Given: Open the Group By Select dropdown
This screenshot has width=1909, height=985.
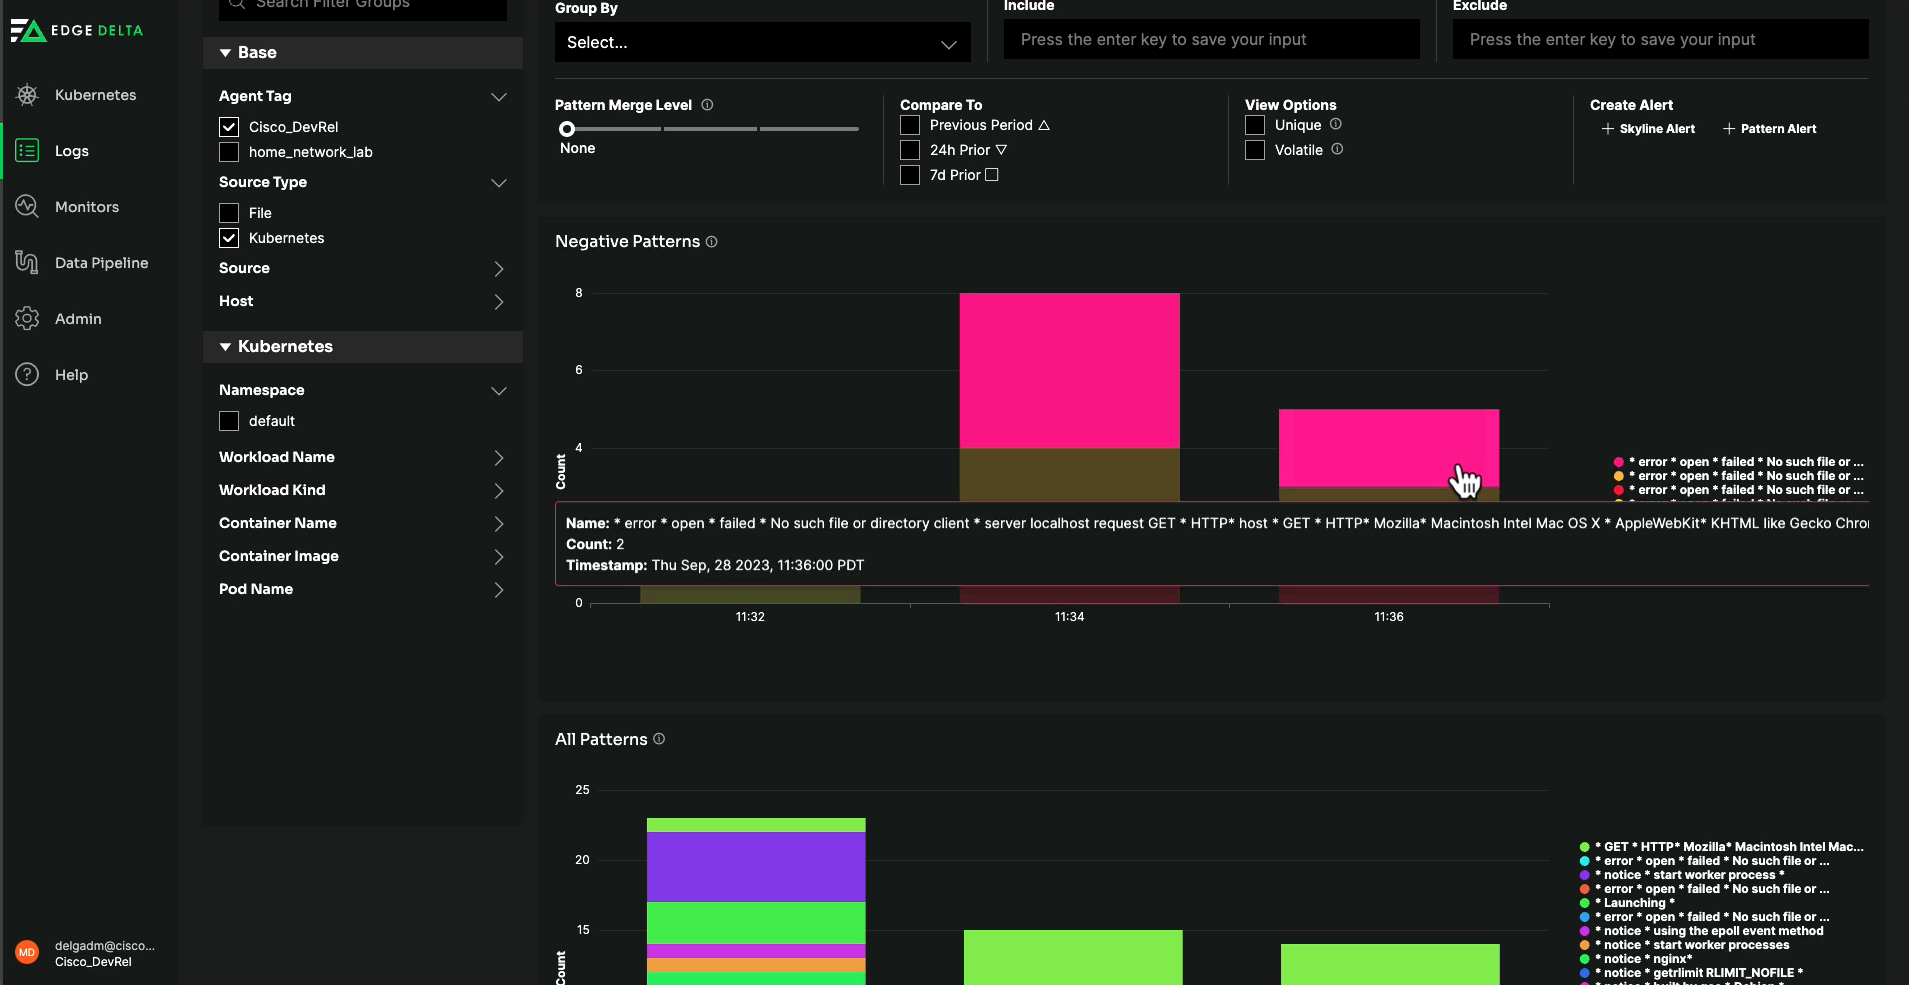Looking at the screenshot, I should (762, 43).
